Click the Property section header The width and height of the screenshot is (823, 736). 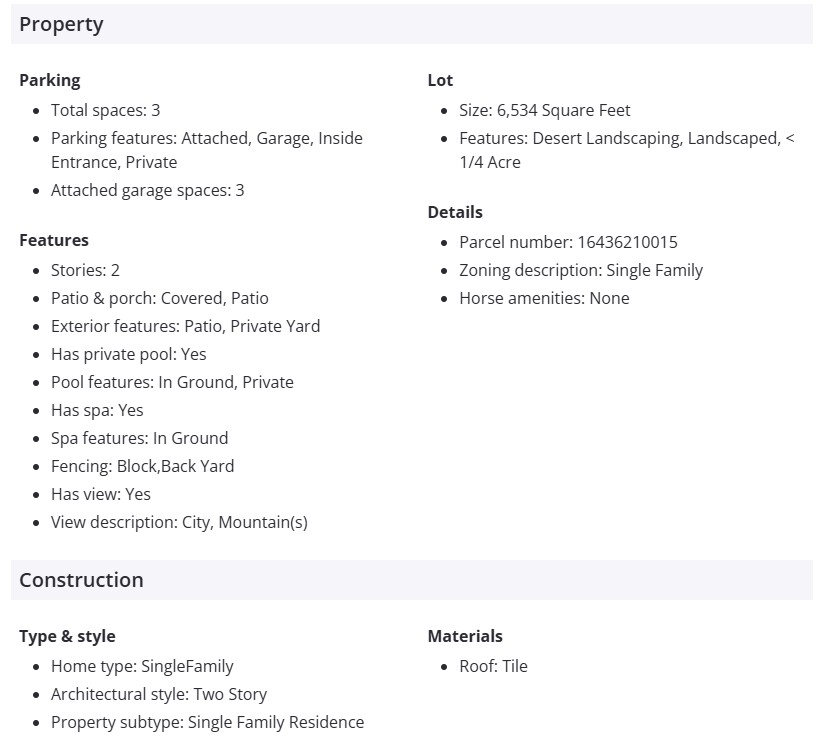(61, 25)
